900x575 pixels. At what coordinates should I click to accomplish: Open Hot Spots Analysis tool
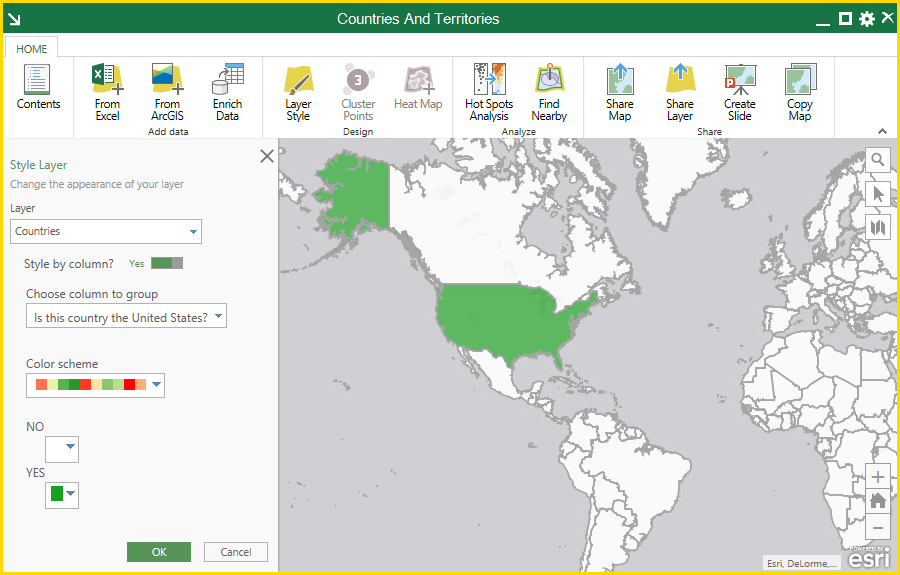click(x=489, y=79)
